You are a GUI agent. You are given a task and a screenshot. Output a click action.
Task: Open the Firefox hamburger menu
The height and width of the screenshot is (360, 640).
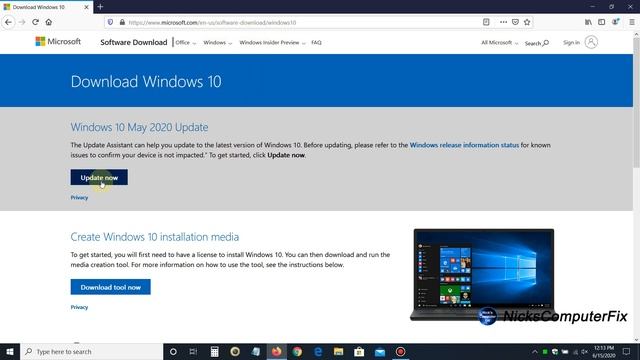pyautogui.click(x=631, y=22)
